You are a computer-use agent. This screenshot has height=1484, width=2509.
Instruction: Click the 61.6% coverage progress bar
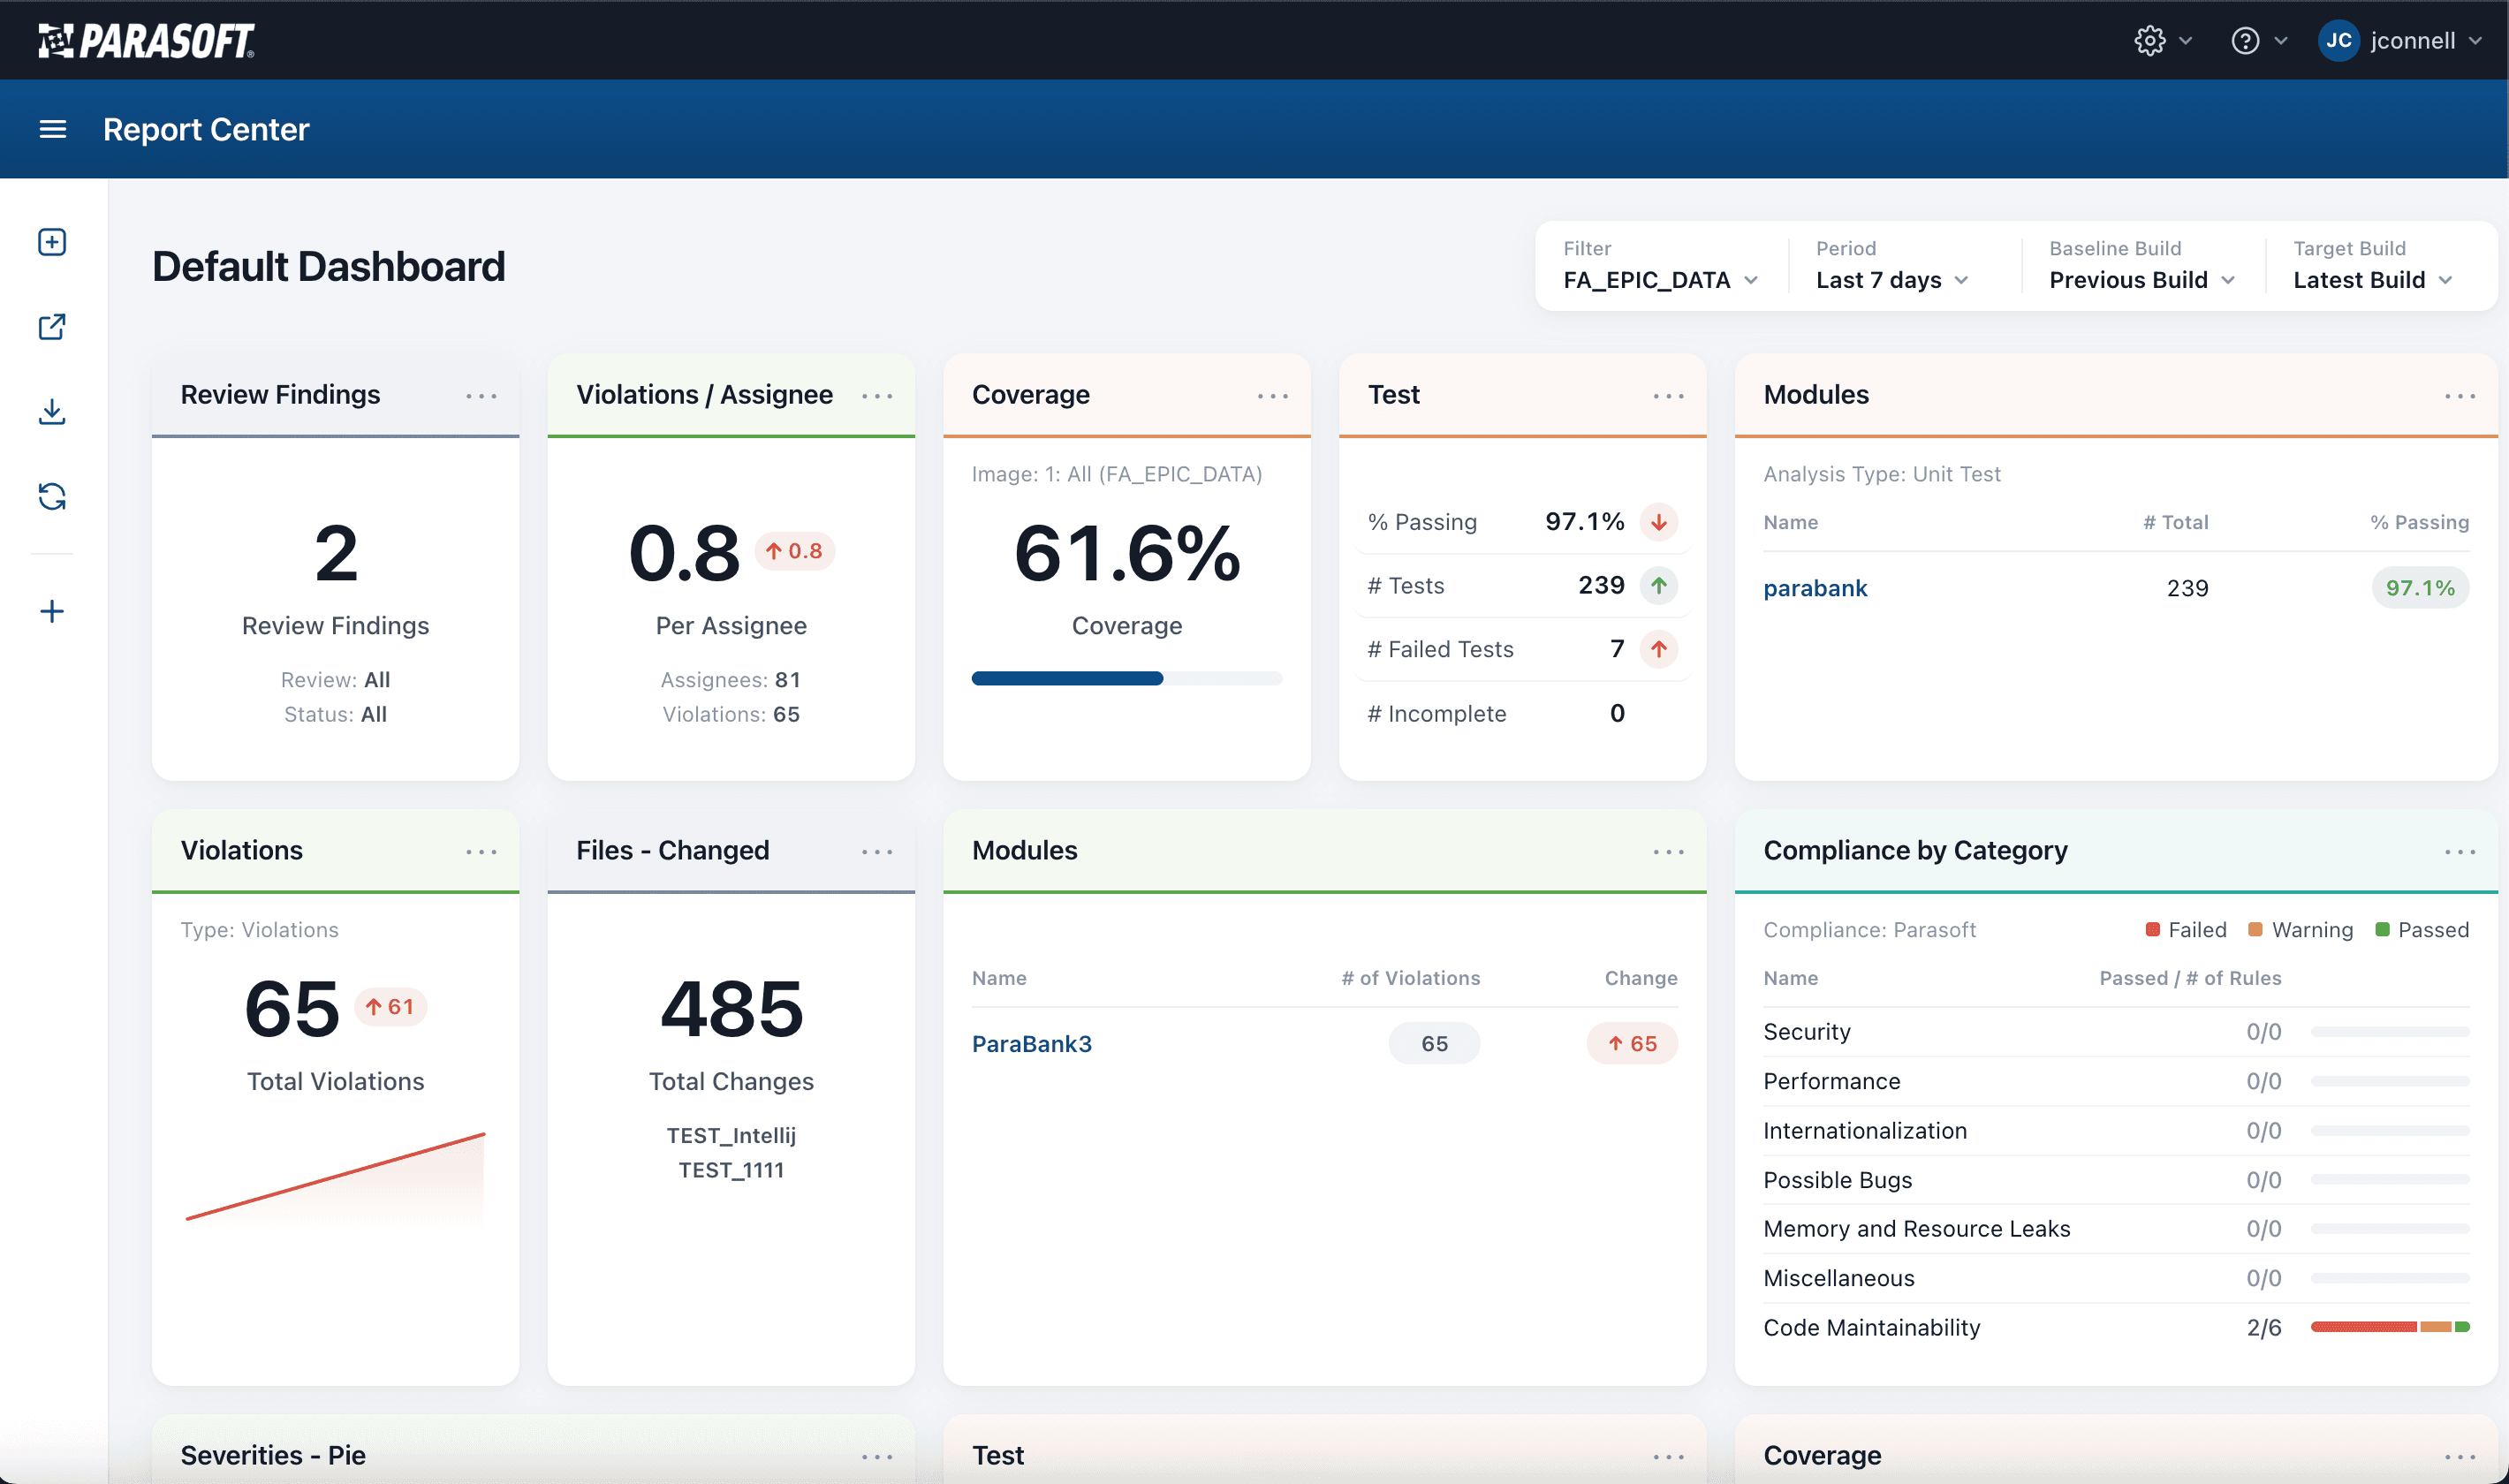[1126, 678]
